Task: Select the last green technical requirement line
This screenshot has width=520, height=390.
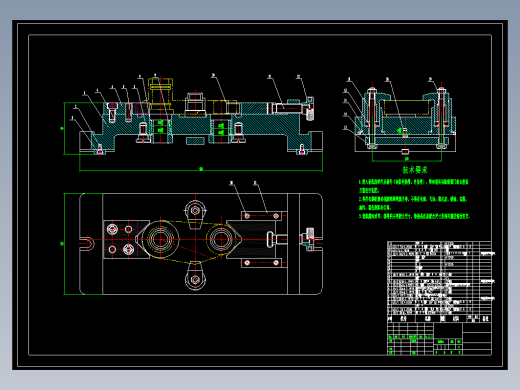Action: [x=414, y=216]
